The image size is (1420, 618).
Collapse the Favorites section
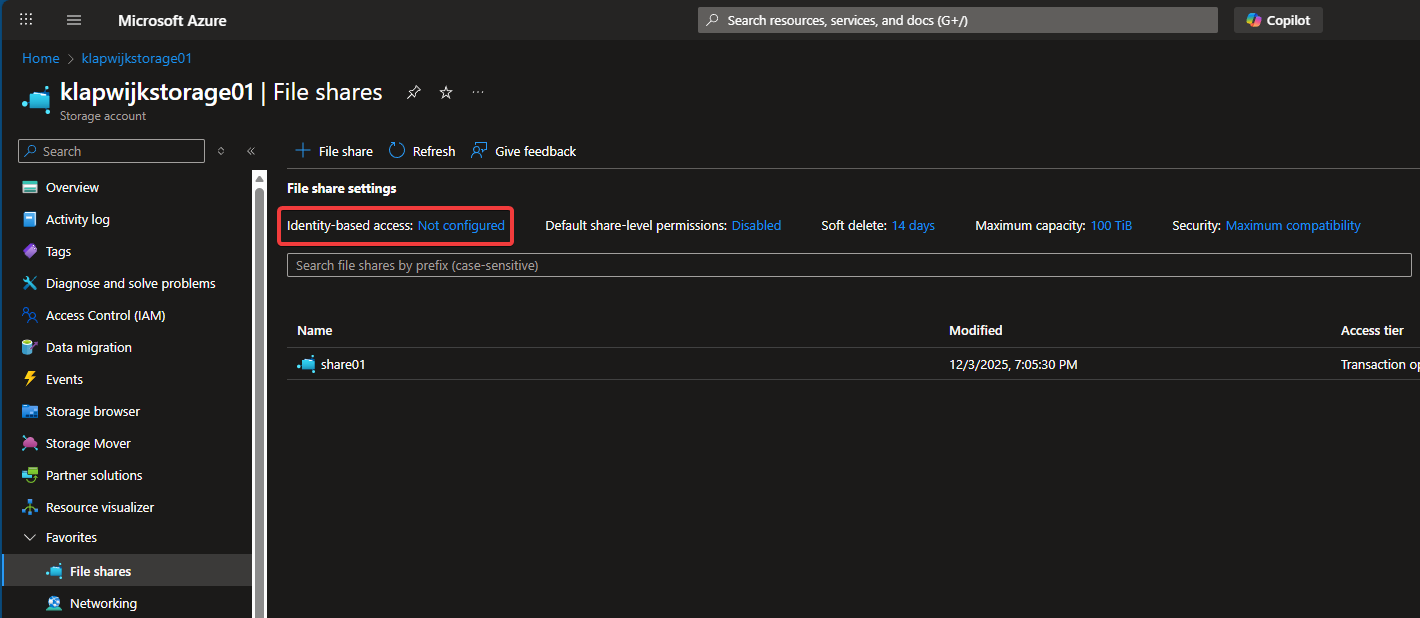[x=29, y=537]
